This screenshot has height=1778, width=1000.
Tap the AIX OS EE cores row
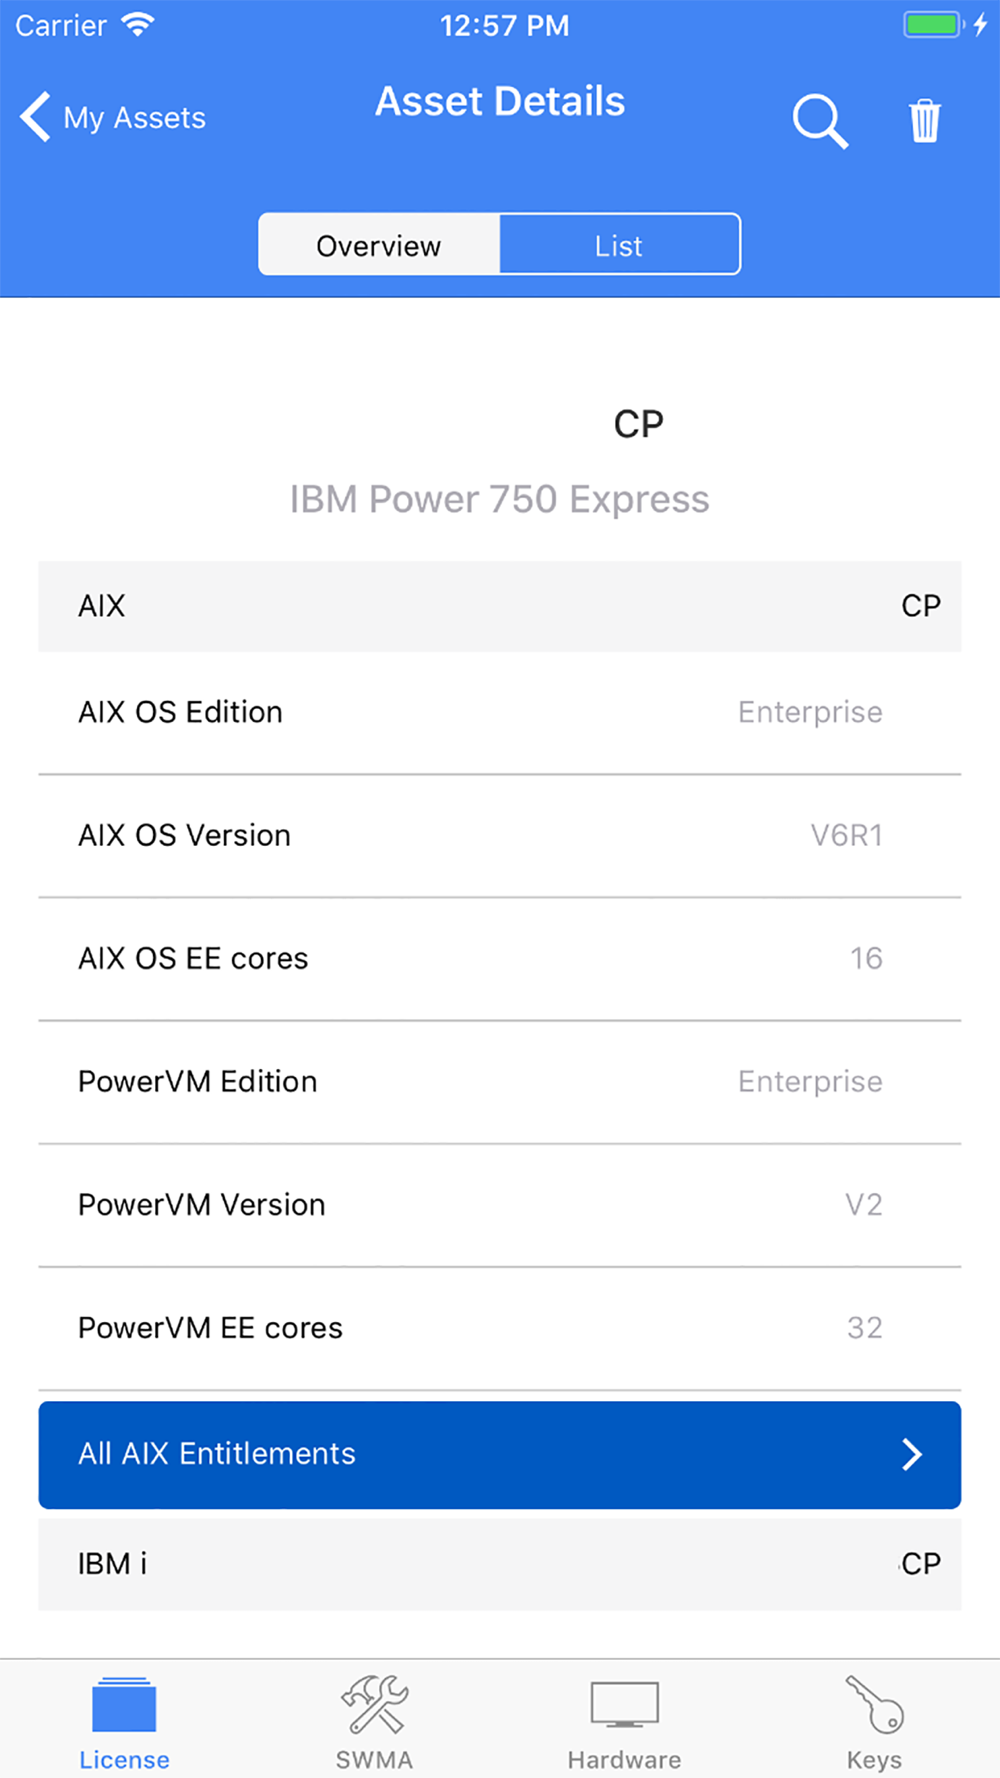pyautogui.click(x=500, y=959)
